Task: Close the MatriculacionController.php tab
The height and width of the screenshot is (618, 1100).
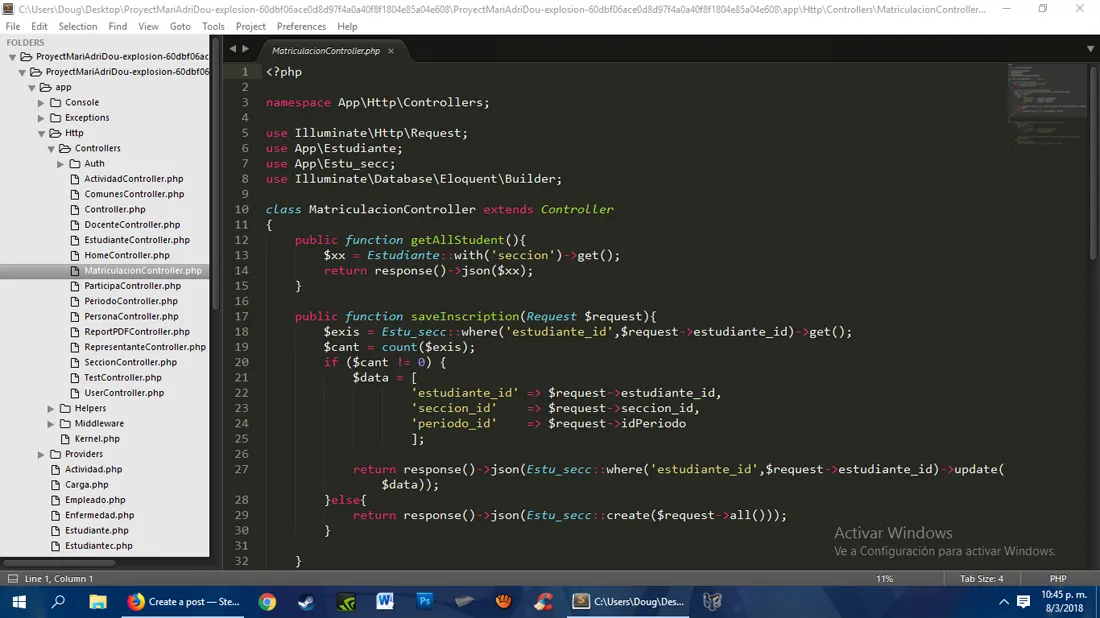Action: click(391, 51)
